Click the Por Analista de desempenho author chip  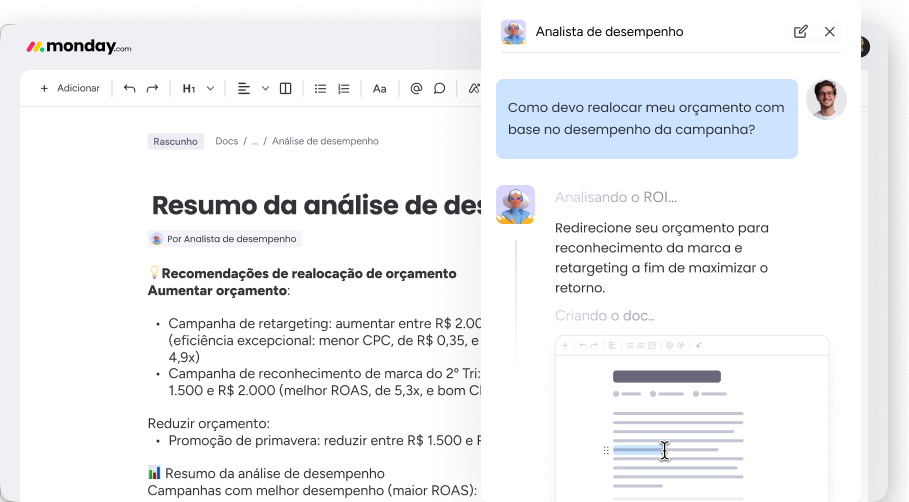coord(225,239)
